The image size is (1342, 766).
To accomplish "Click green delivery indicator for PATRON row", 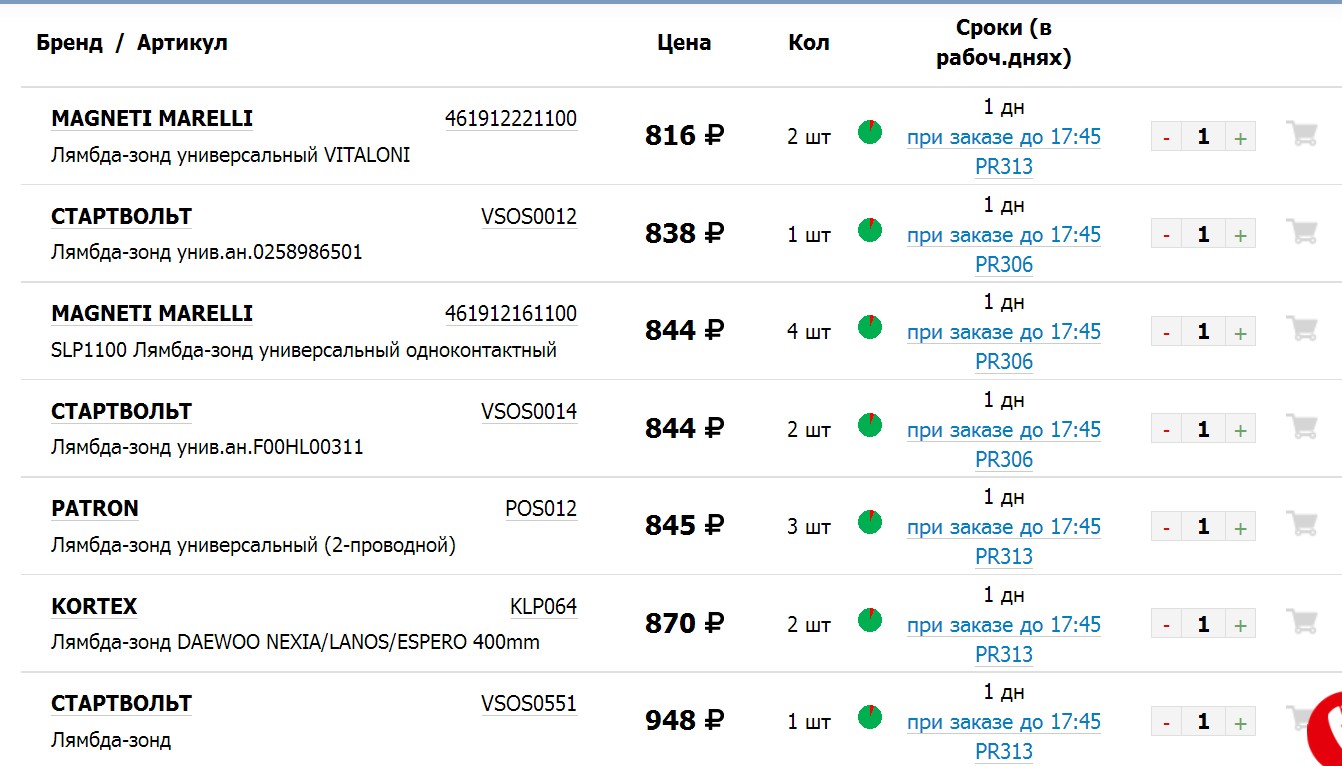I will [x=870, y=522].
